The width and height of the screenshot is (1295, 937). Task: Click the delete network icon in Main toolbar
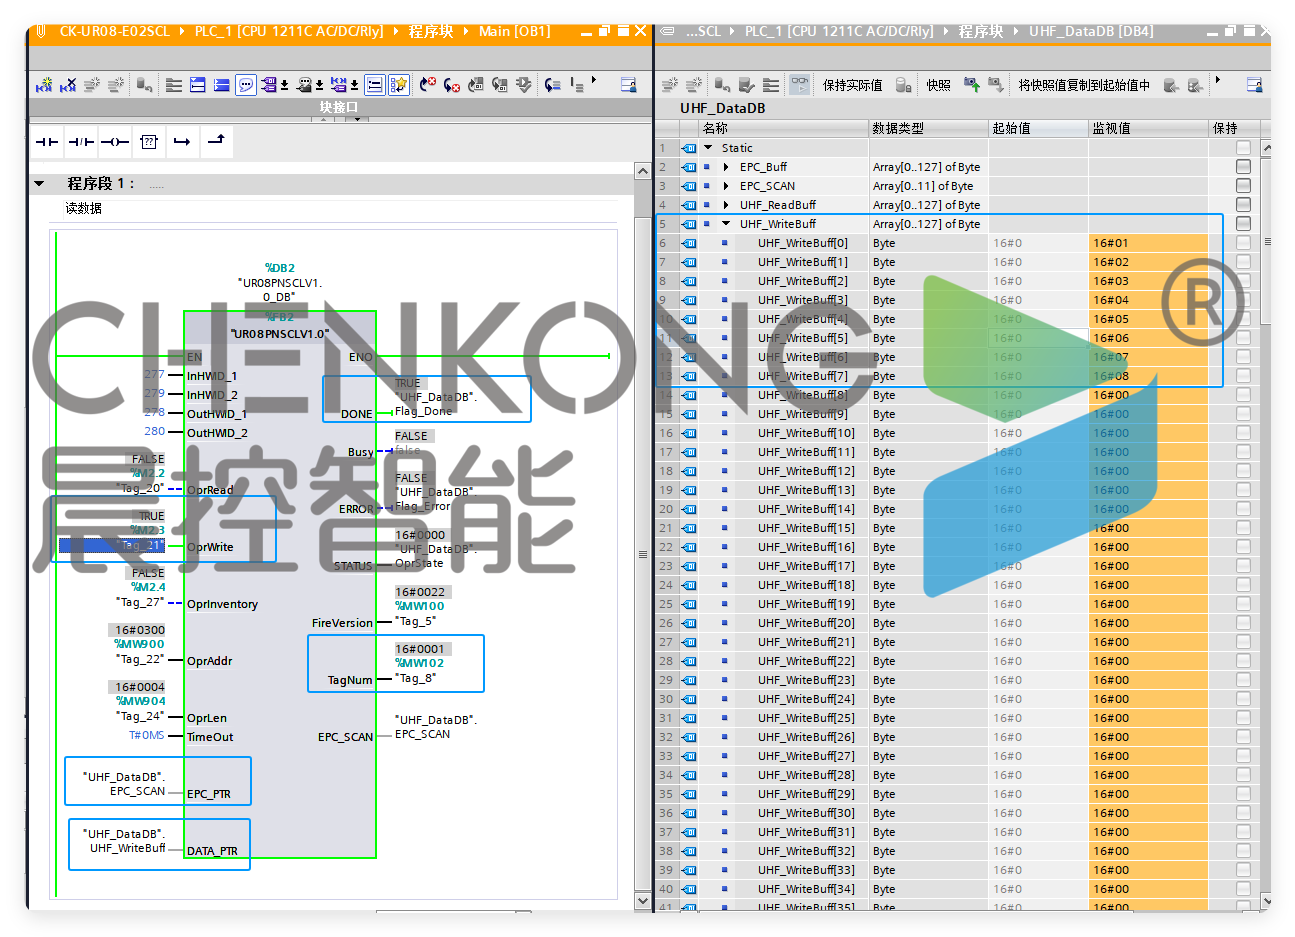click(x=68, y=85)
